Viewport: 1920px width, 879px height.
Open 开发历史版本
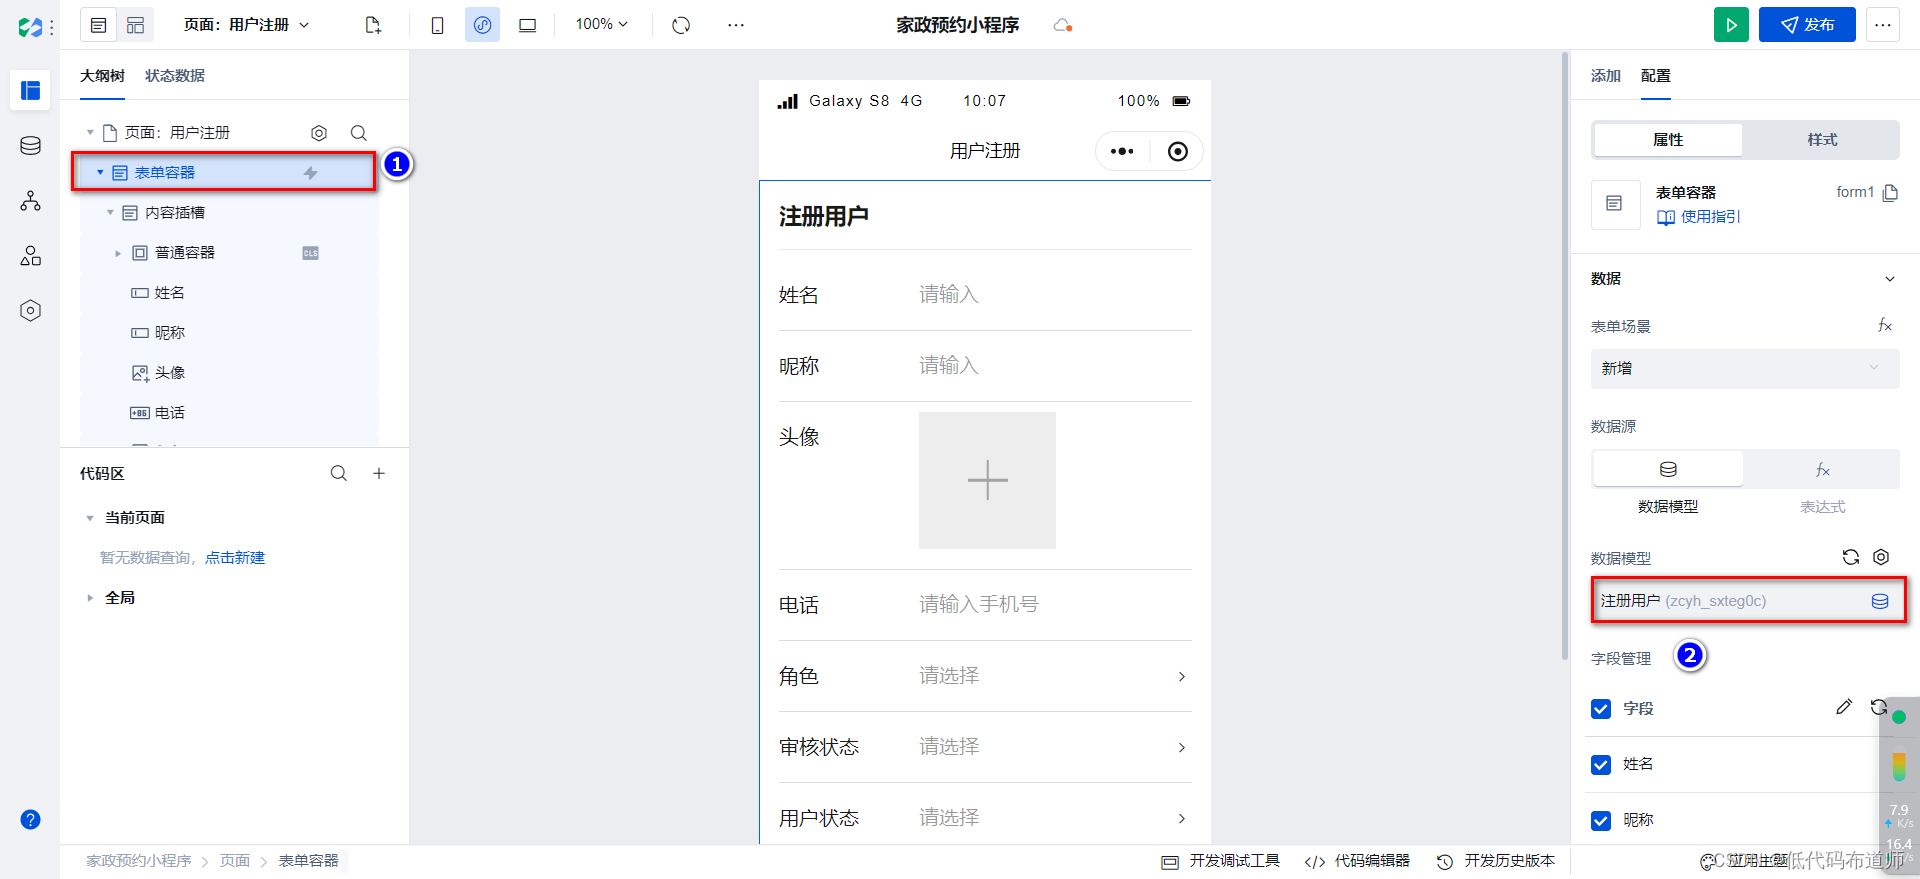pyautogui.click(x=1496, y=861)
